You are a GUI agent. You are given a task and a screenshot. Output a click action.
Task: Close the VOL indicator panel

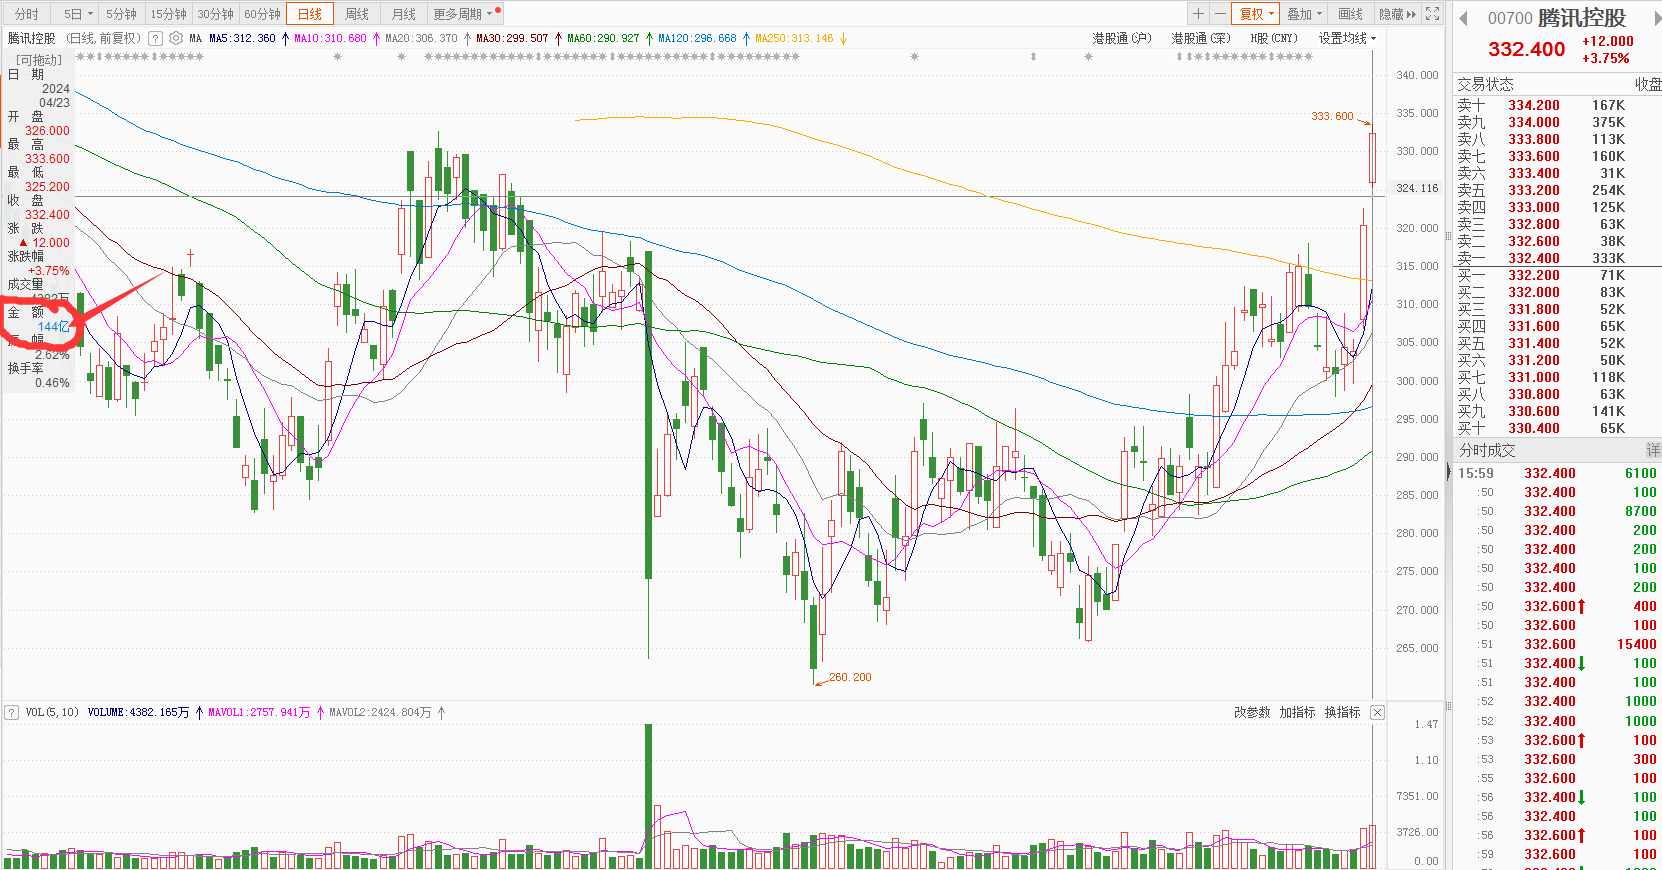tap(1377, 712)
